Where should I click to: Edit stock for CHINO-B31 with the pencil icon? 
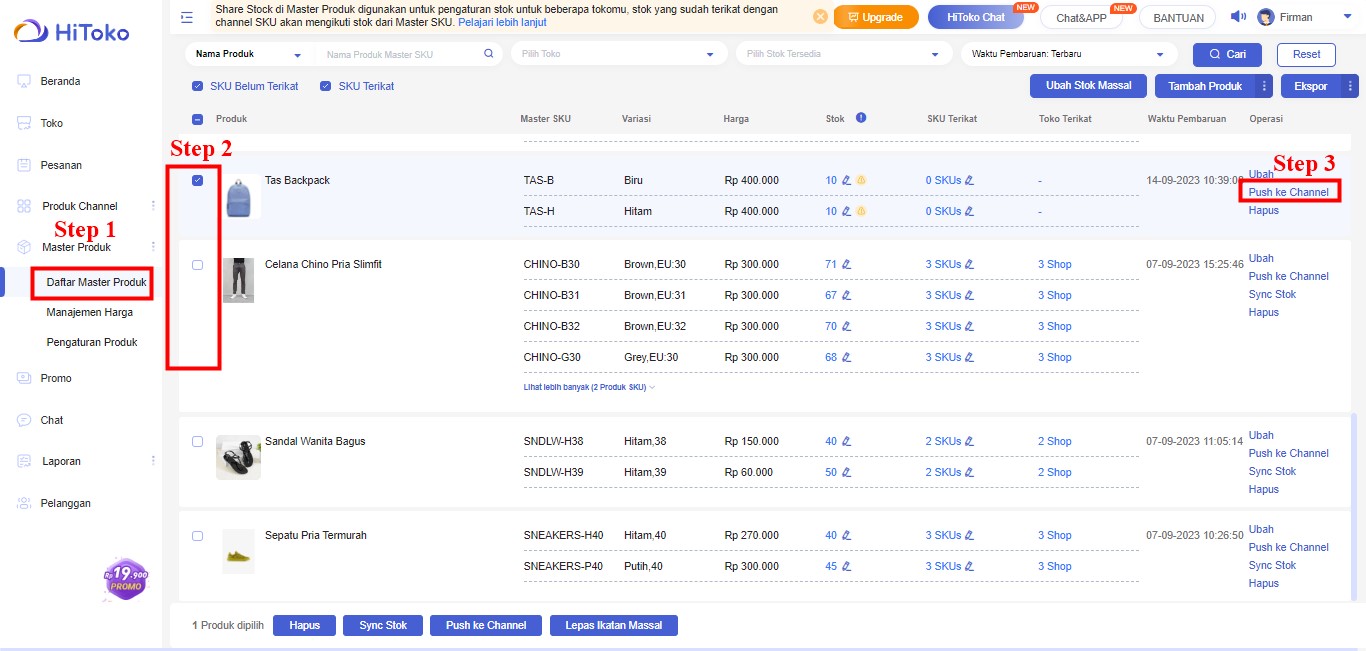pyautogui.click(x=846, y=296)
